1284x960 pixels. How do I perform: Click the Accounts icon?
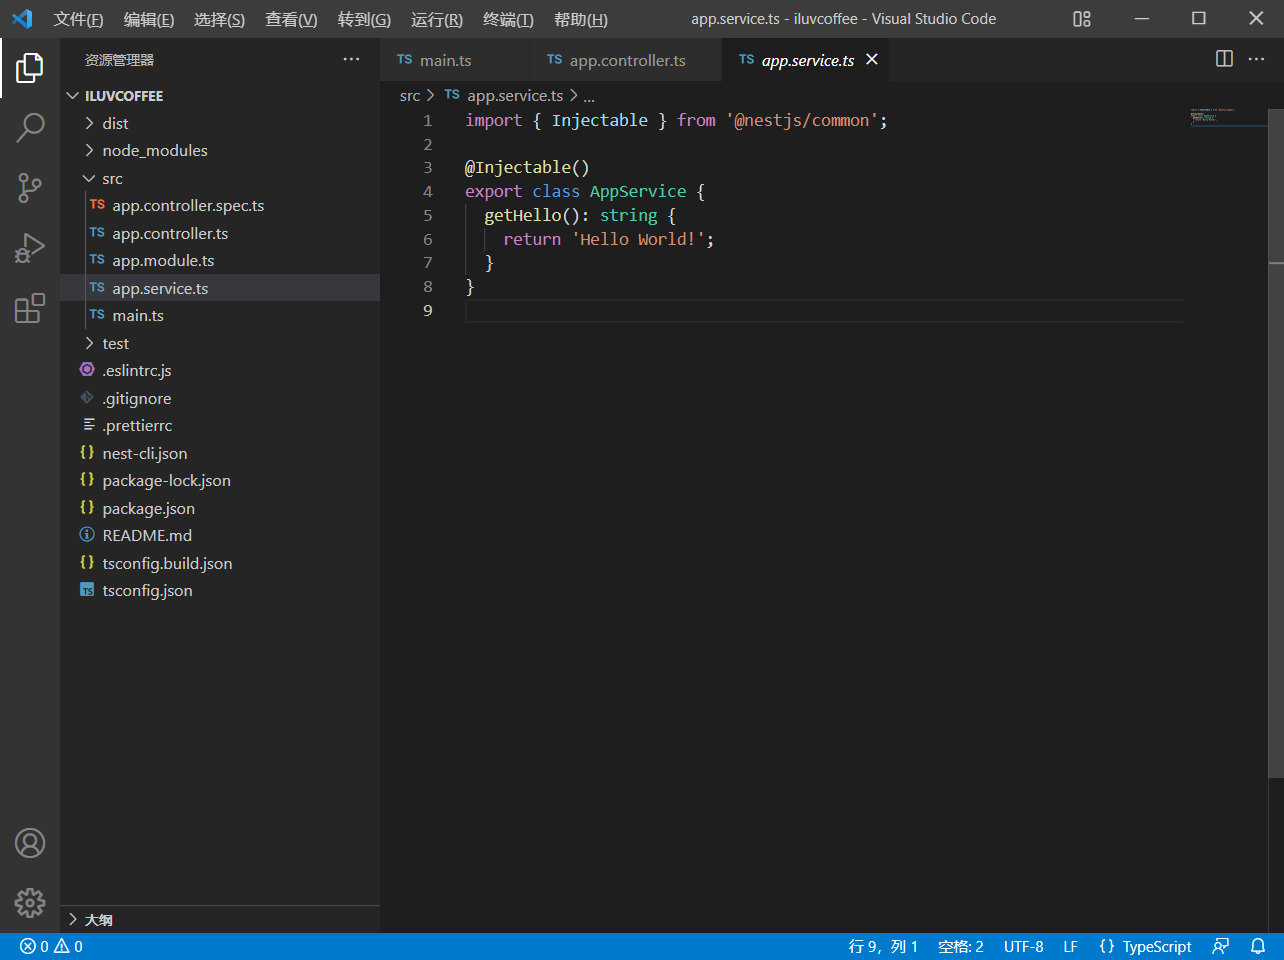pos(30,843)
